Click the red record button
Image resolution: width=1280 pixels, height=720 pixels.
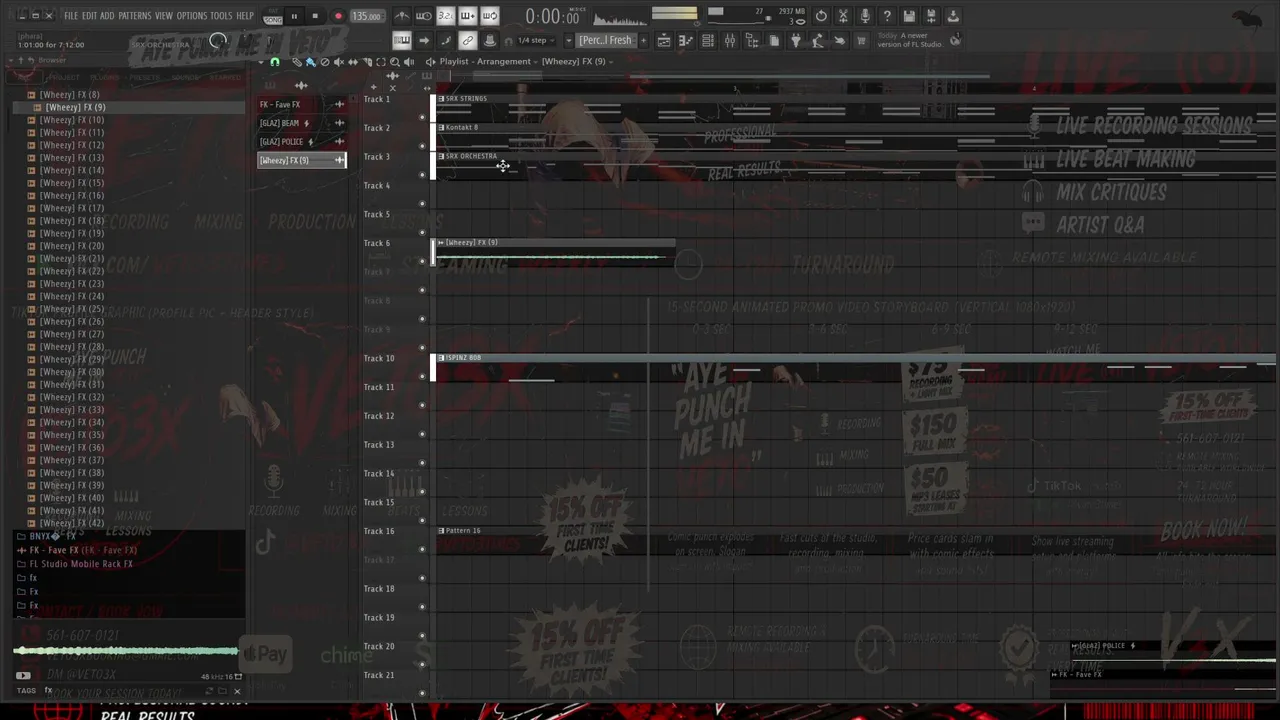338,16
